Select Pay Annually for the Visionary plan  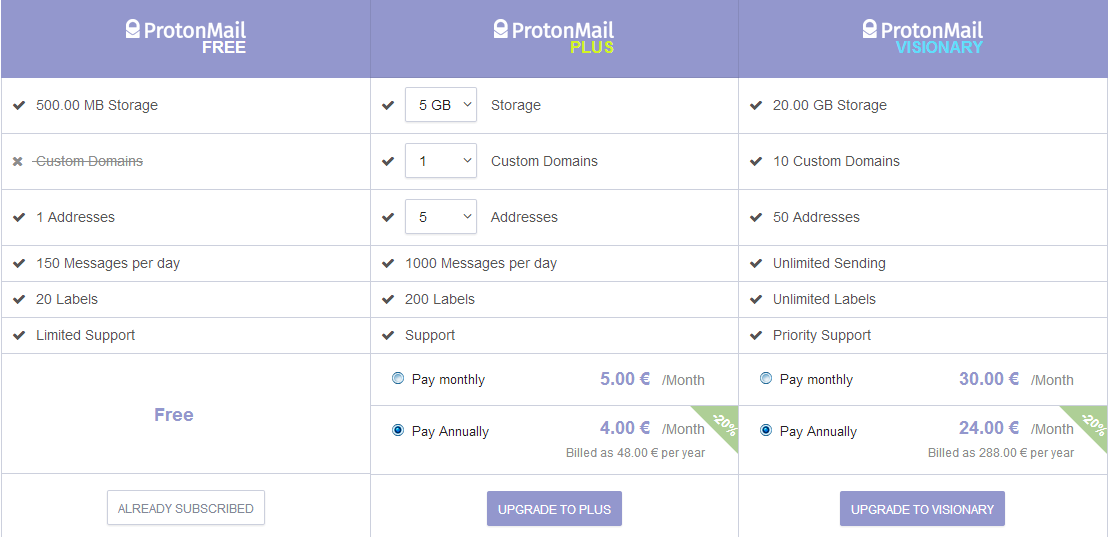click(x=766, y=430)
